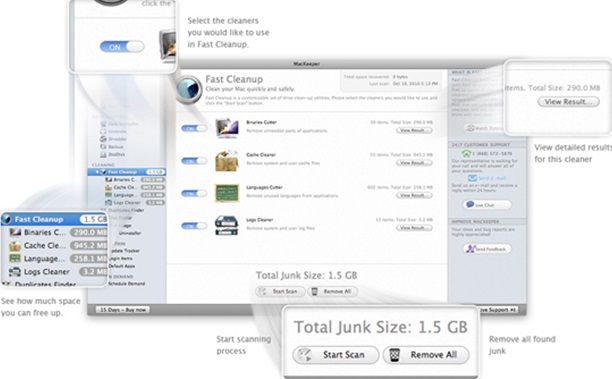Click small Start Scan button in MacKeeper window

click(280, 291)
